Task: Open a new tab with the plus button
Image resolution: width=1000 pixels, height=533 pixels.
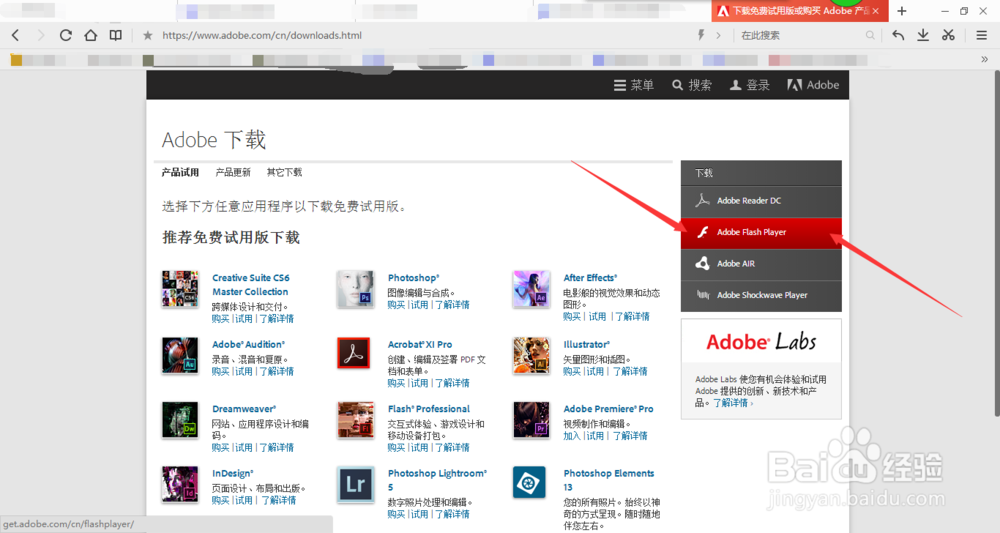Action: 902,11
